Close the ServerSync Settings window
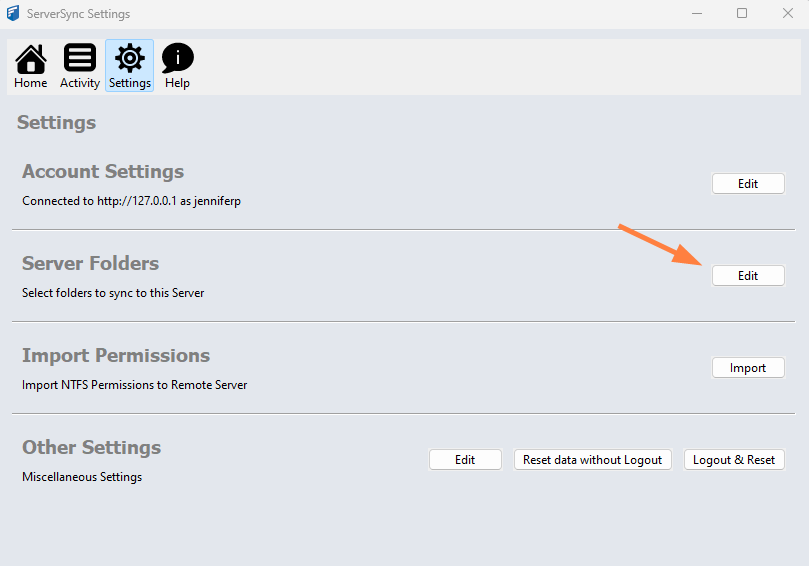The width and height of the screenshot is (809, 566). click(x=787, y=14)
